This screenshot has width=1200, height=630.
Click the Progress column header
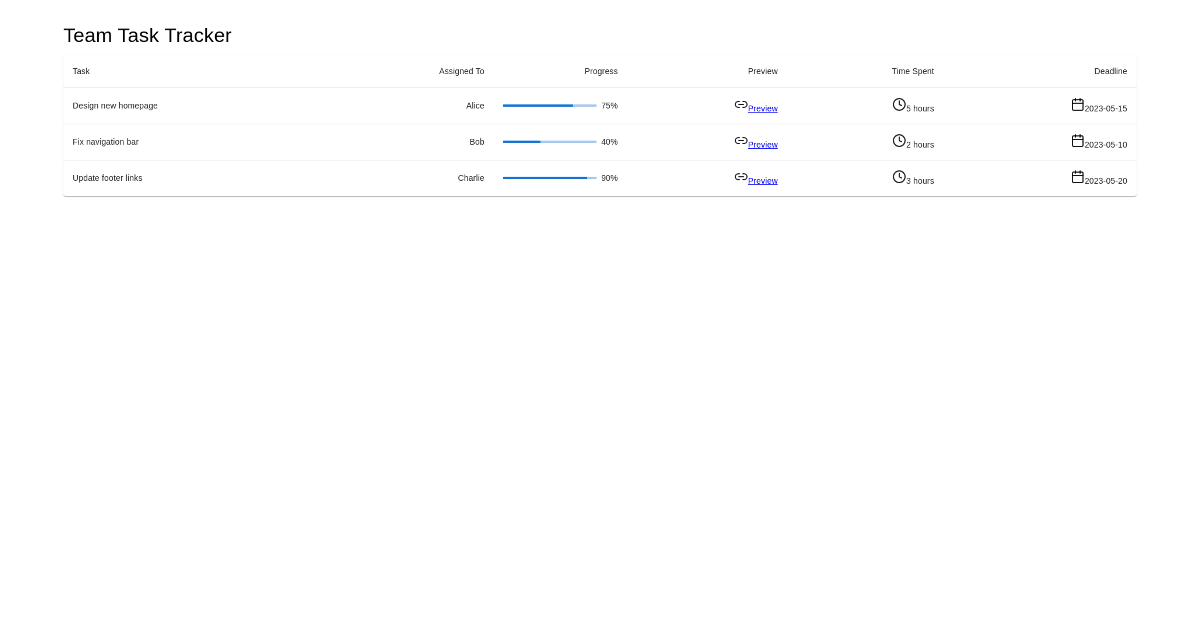[601, 71]
